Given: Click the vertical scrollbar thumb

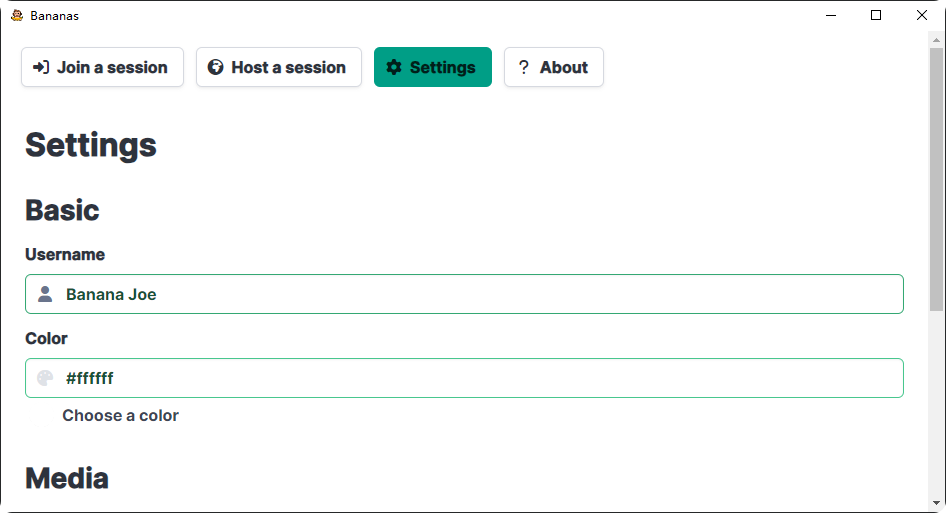Looking at the screenshot, I should click(x=936, y=180).
